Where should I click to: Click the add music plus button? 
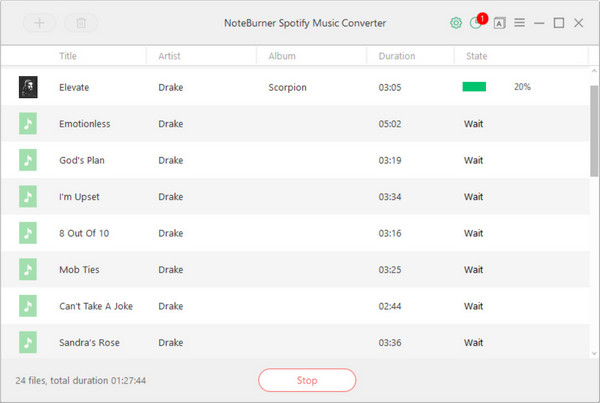pos(39,23)
